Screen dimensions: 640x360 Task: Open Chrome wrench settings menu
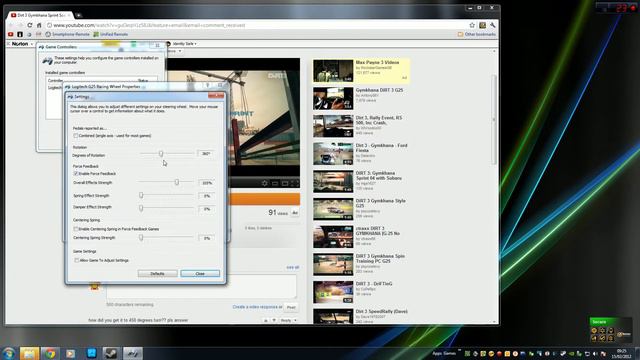pos(493,25)
